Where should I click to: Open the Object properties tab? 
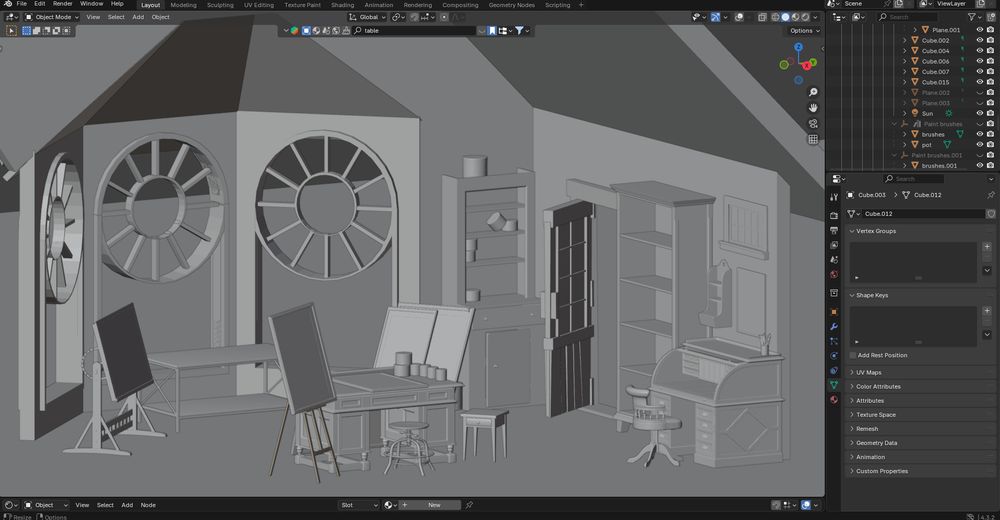point(834,312)
